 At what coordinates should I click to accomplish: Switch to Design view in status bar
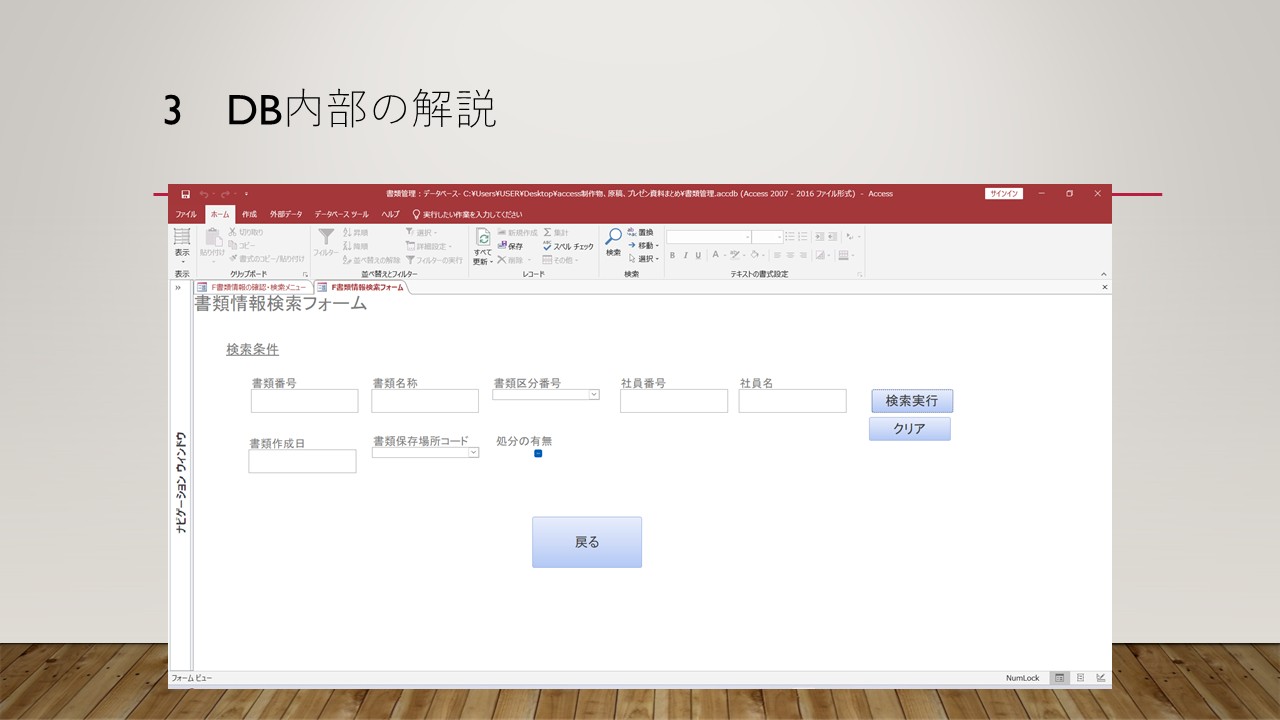point(1101,678)
